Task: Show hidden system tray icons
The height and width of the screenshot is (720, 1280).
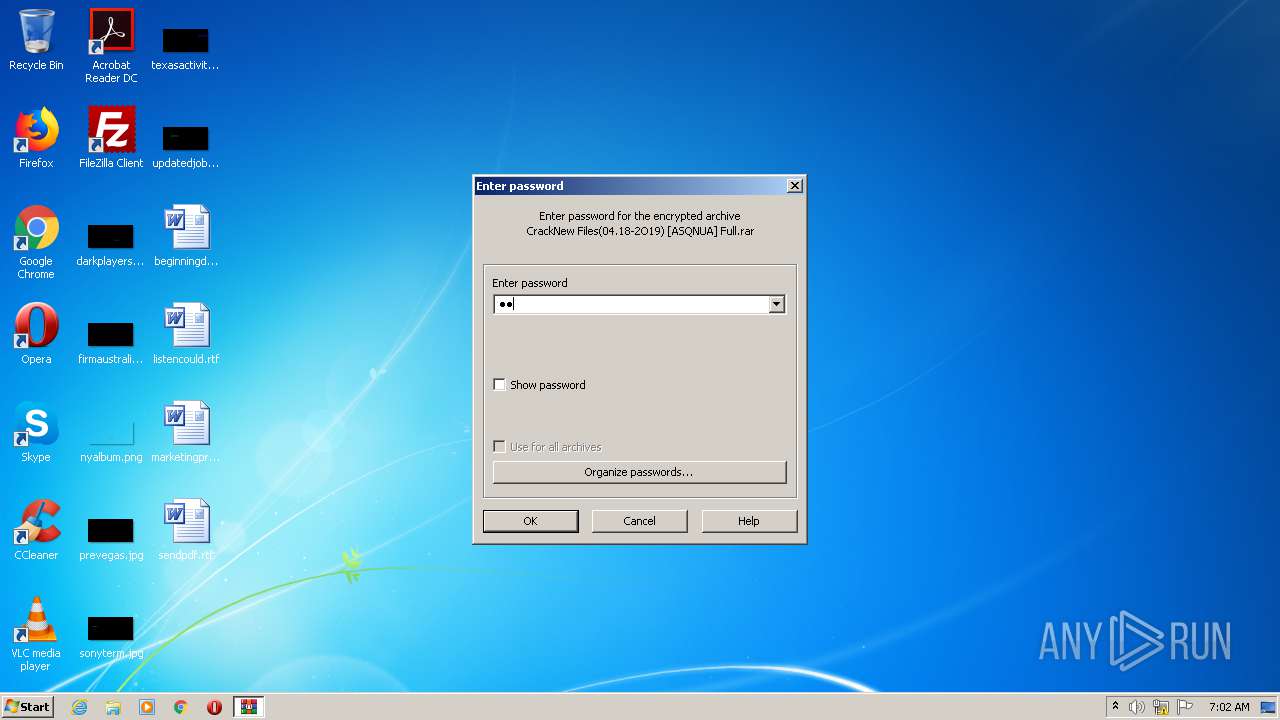Action: point(1116,707)
